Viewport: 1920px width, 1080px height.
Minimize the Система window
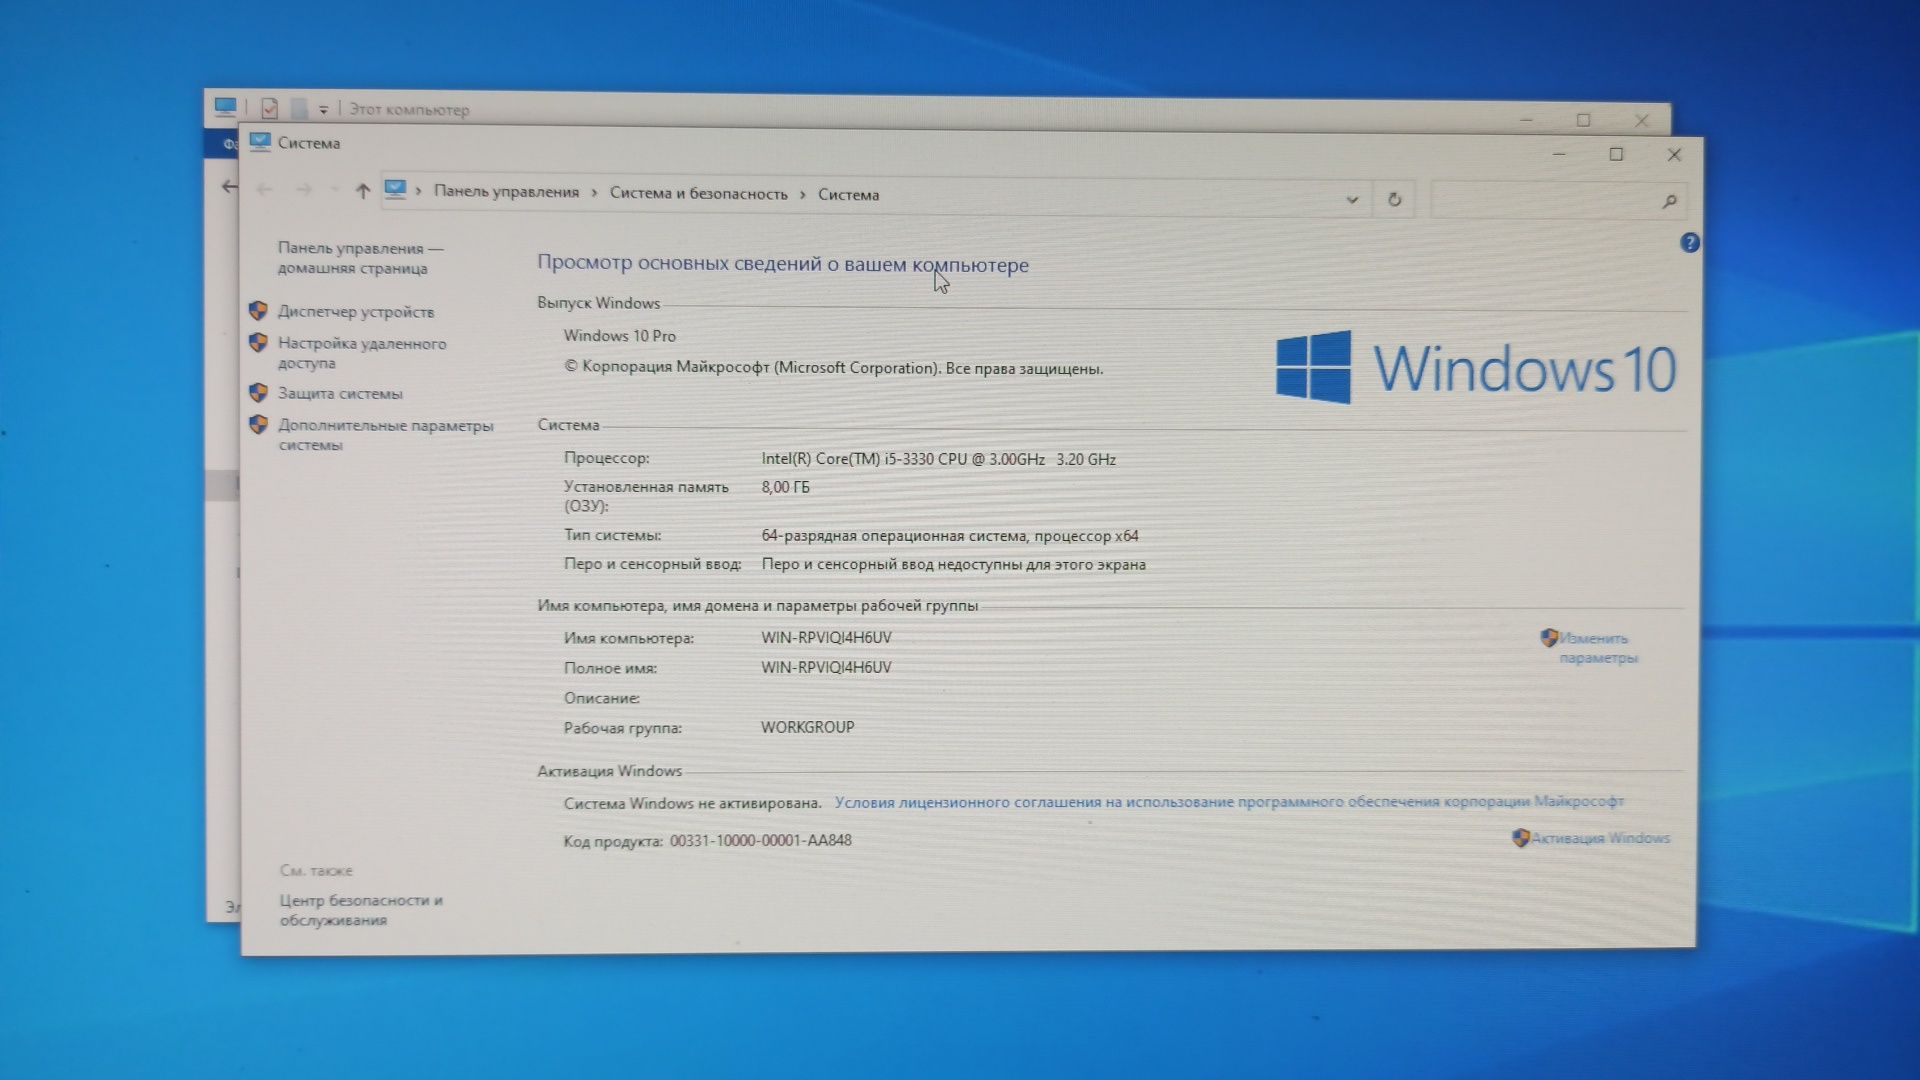pos(1559,153)
